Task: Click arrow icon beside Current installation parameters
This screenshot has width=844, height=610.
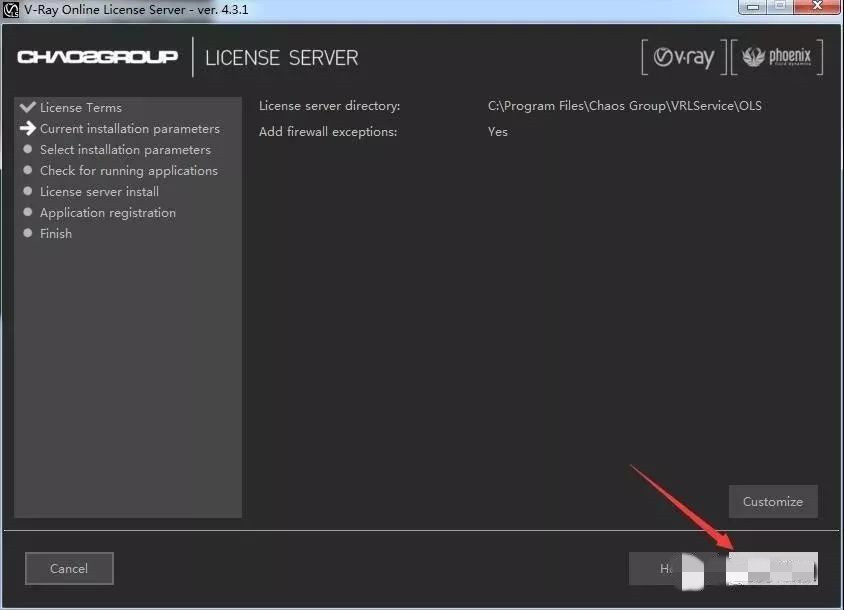Action: [28, 128]
